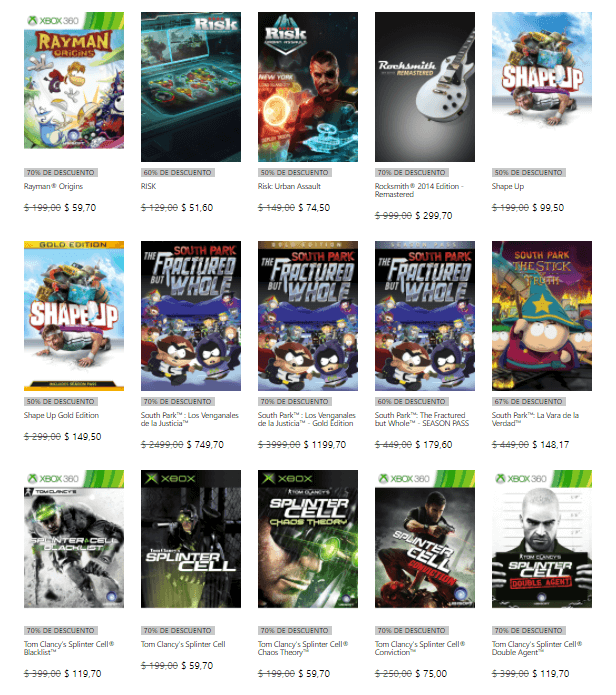This screenshot has width=616, height=695.
Task: Click the Rayman® Origins title link
Action: 53,187
